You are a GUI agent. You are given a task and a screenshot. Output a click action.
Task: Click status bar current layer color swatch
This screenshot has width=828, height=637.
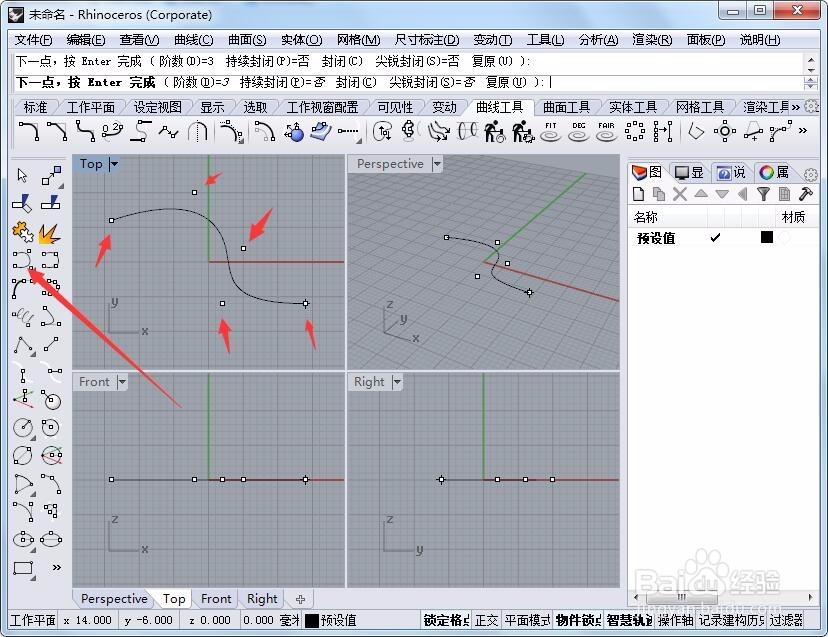pos(312,621)
